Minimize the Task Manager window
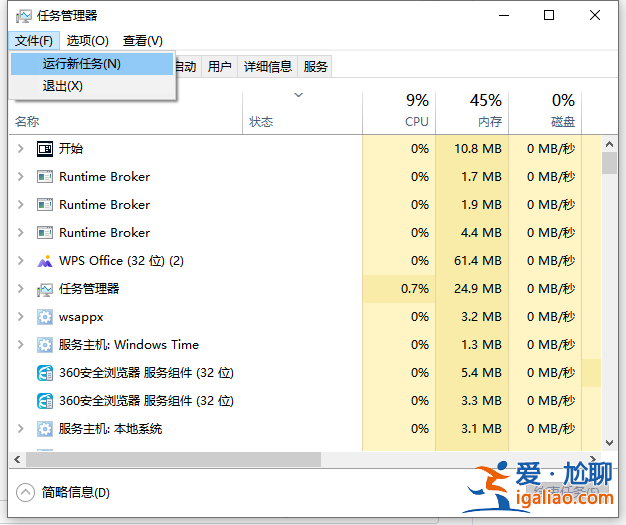This screenshot has height=525, width=626. pos(504,16)
